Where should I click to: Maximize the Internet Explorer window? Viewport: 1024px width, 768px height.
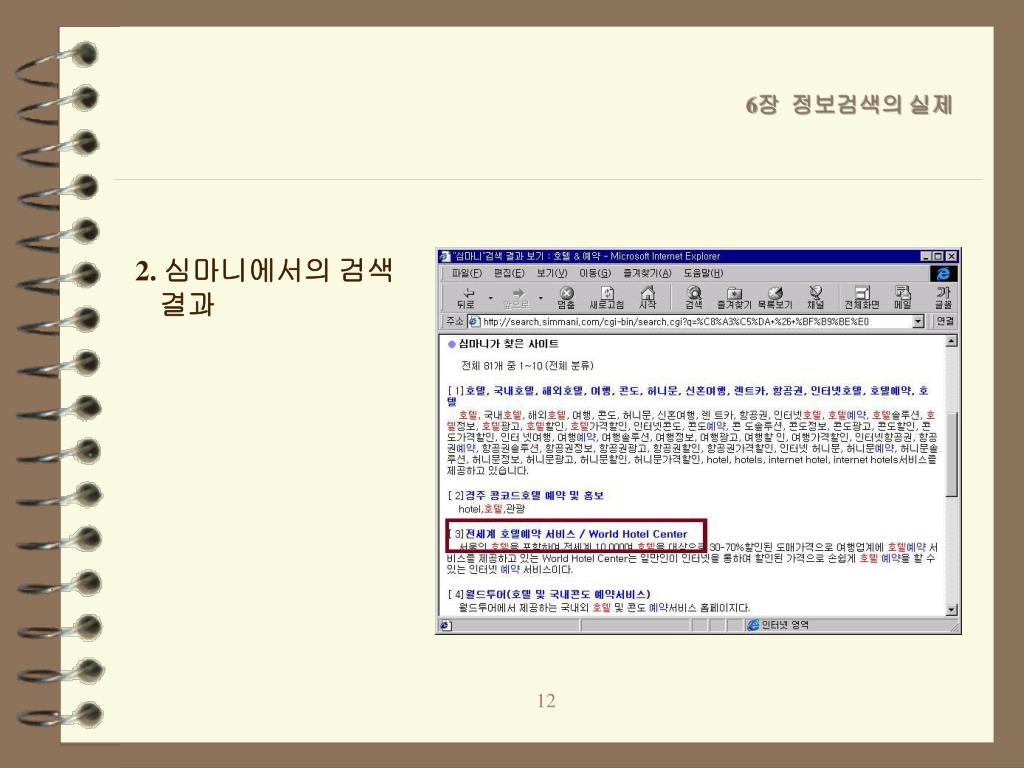point(938,257)
